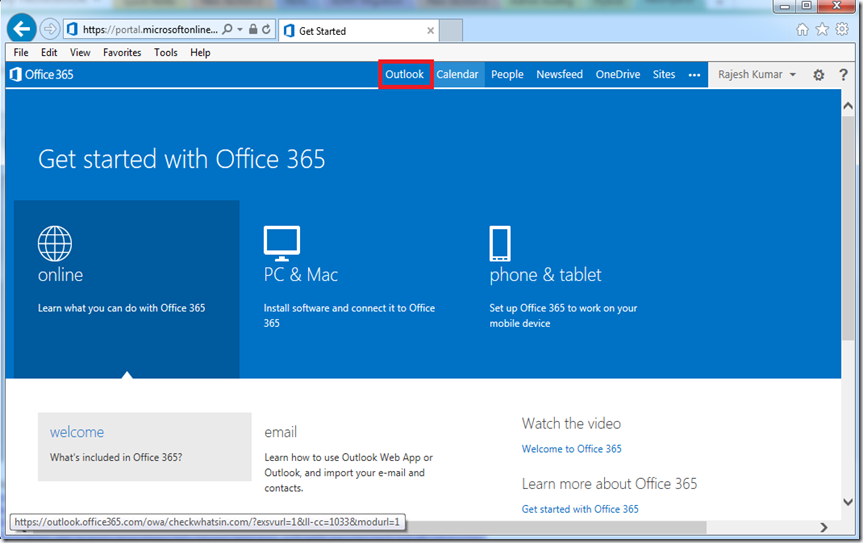
Task: Select the phone & tablet heading
Action: [x=545, y=275]
